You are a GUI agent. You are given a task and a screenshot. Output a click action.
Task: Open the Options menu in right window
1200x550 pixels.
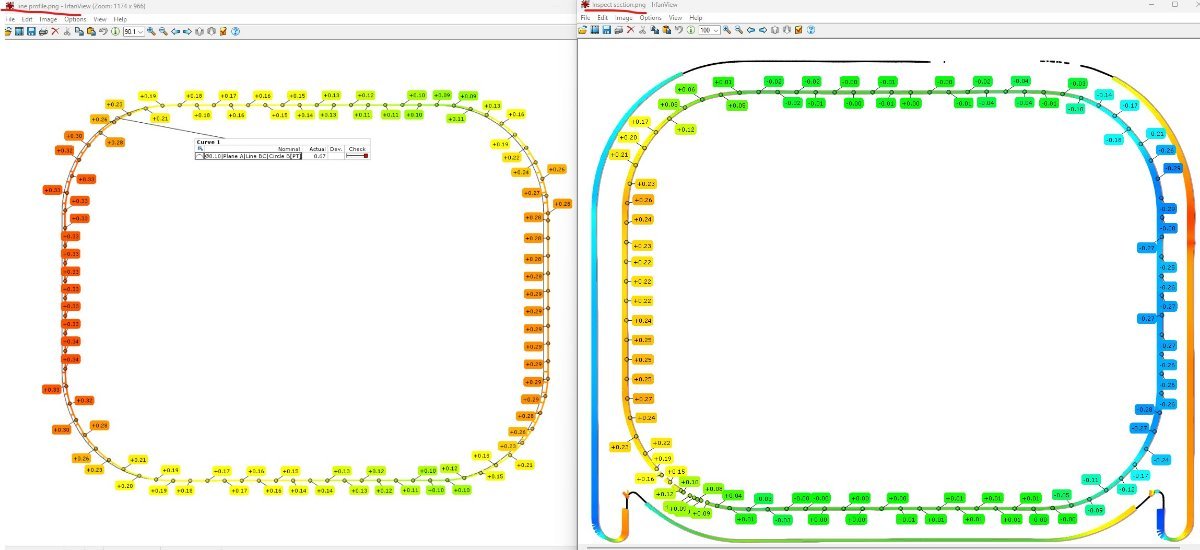[651, 18]
